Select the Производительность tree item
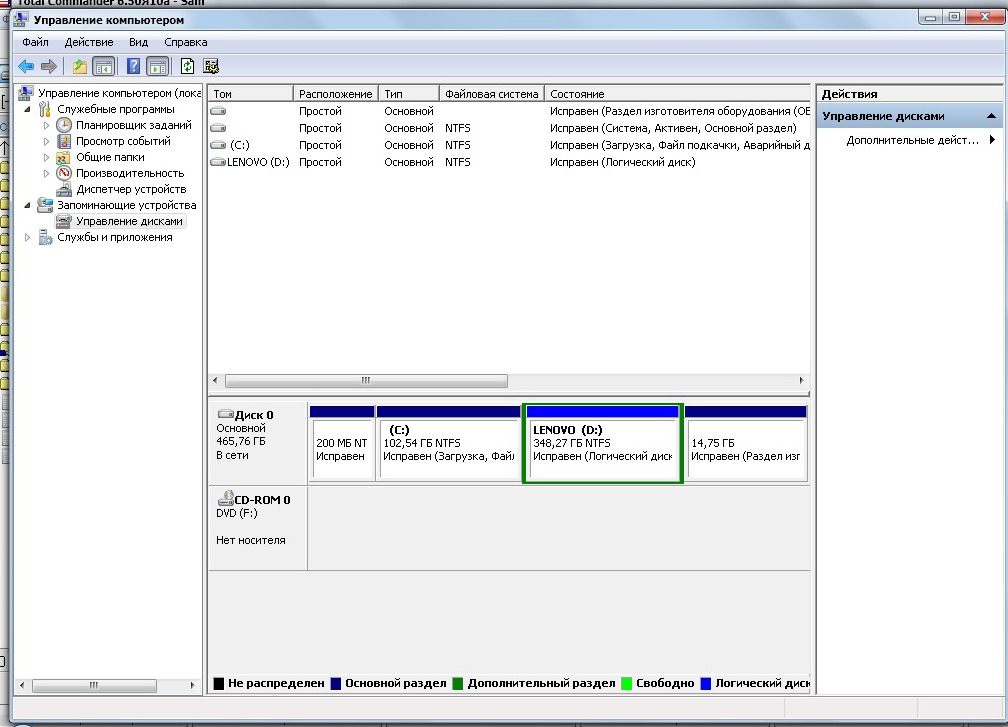Screen dimensions: 1008x727 tap(129, 173)
